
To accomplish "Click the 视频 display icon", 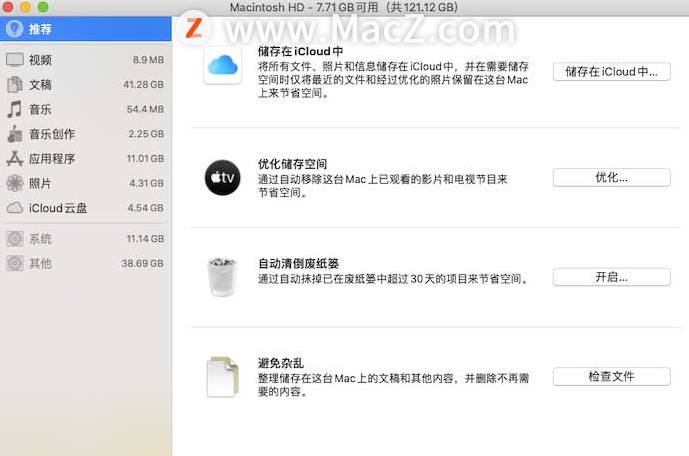I will coord(15,60).
